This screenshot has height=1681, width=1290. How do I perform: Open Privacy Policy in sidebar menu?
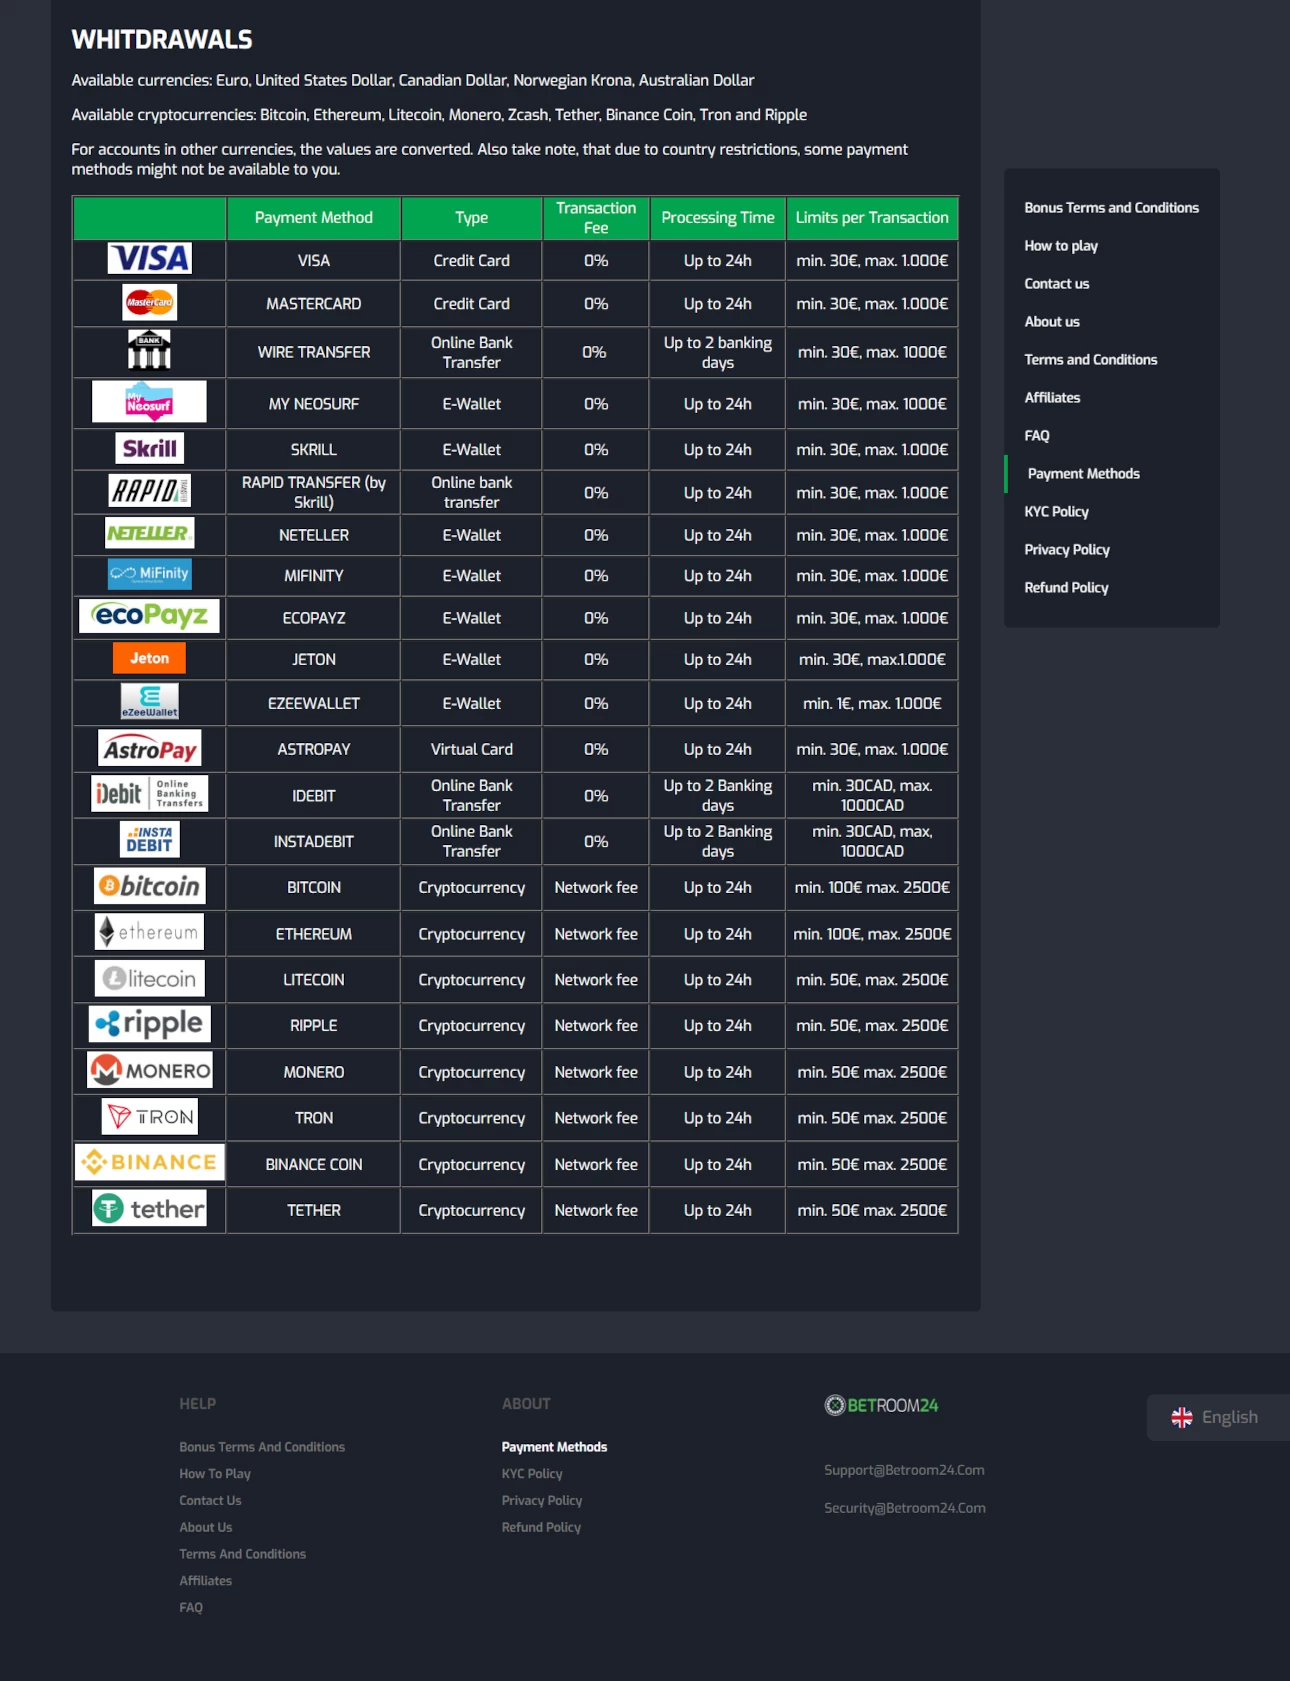[x=1067, y=550]
